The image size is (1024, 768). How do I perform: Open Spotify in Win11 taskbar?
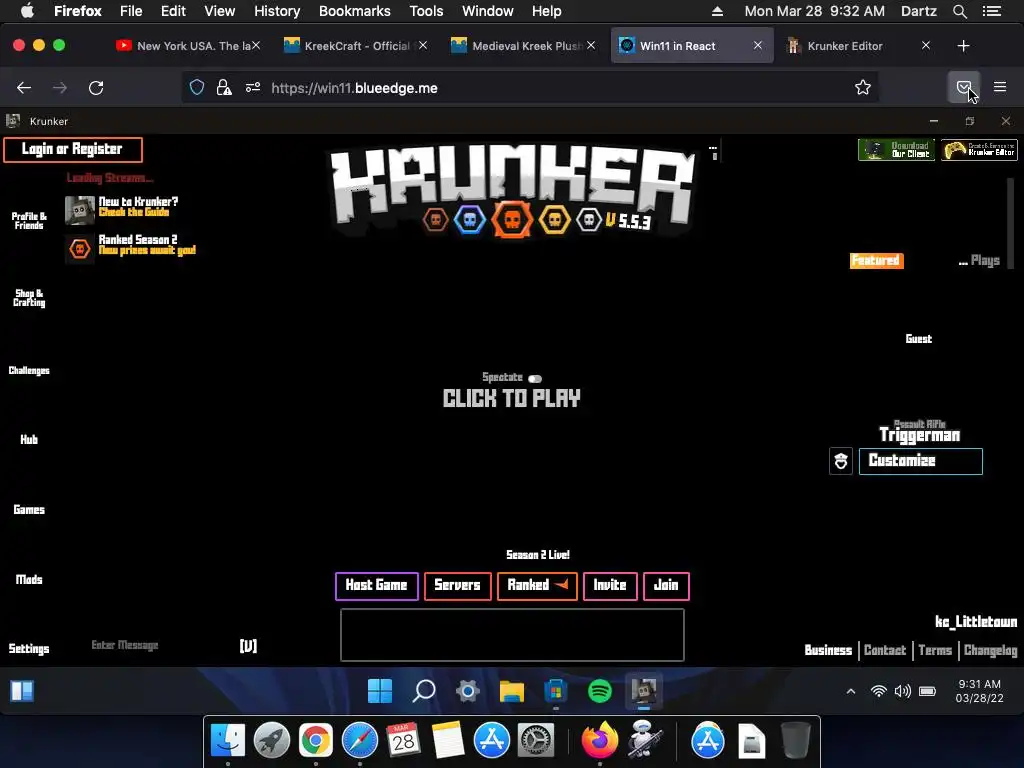pyautogui.click(x=600, y=690)
